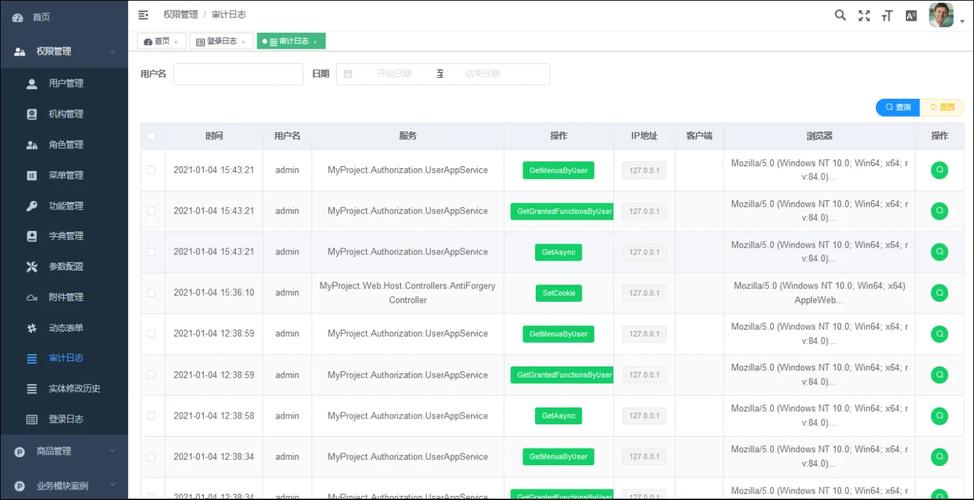Toggle fullscreen mode icon
The image size is (974, 500).
(x=864, y=15)
